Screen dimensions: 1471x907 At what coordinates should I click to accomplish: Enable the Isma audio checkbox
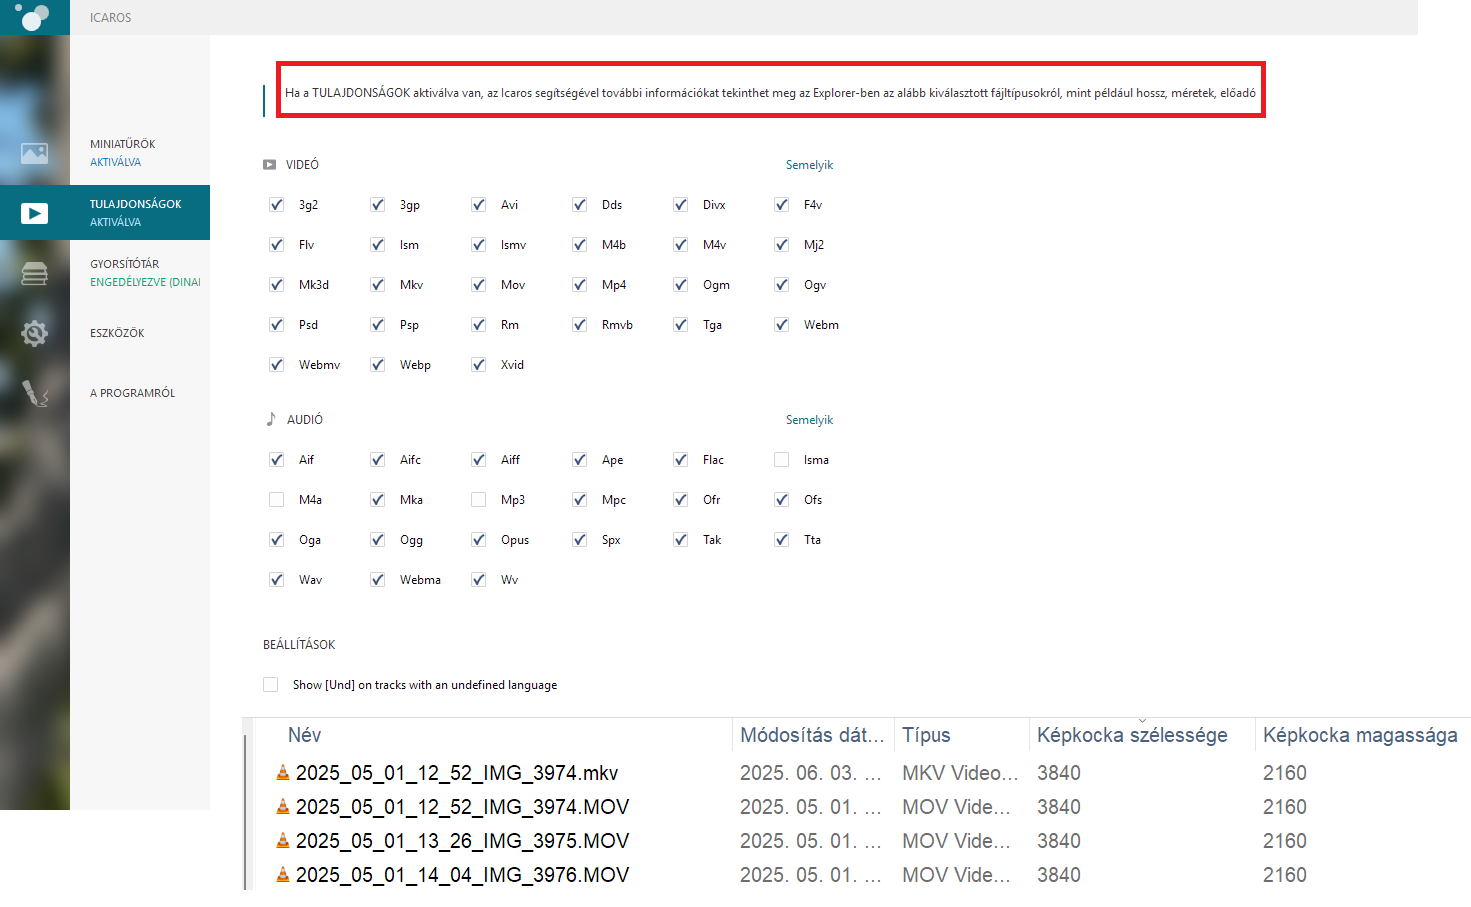782,460
